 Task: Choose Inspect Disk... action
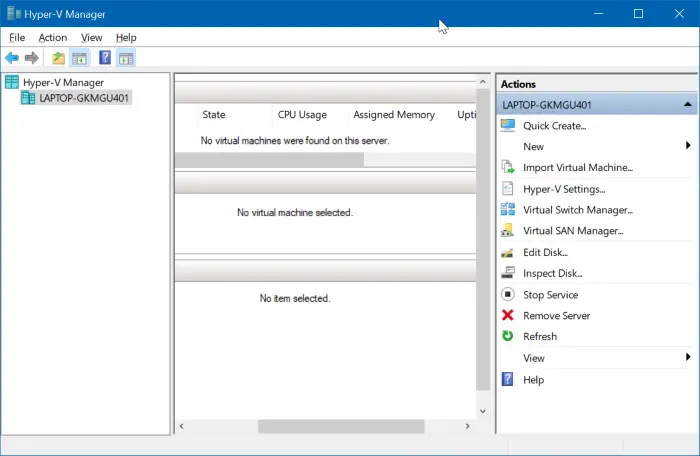552,273
